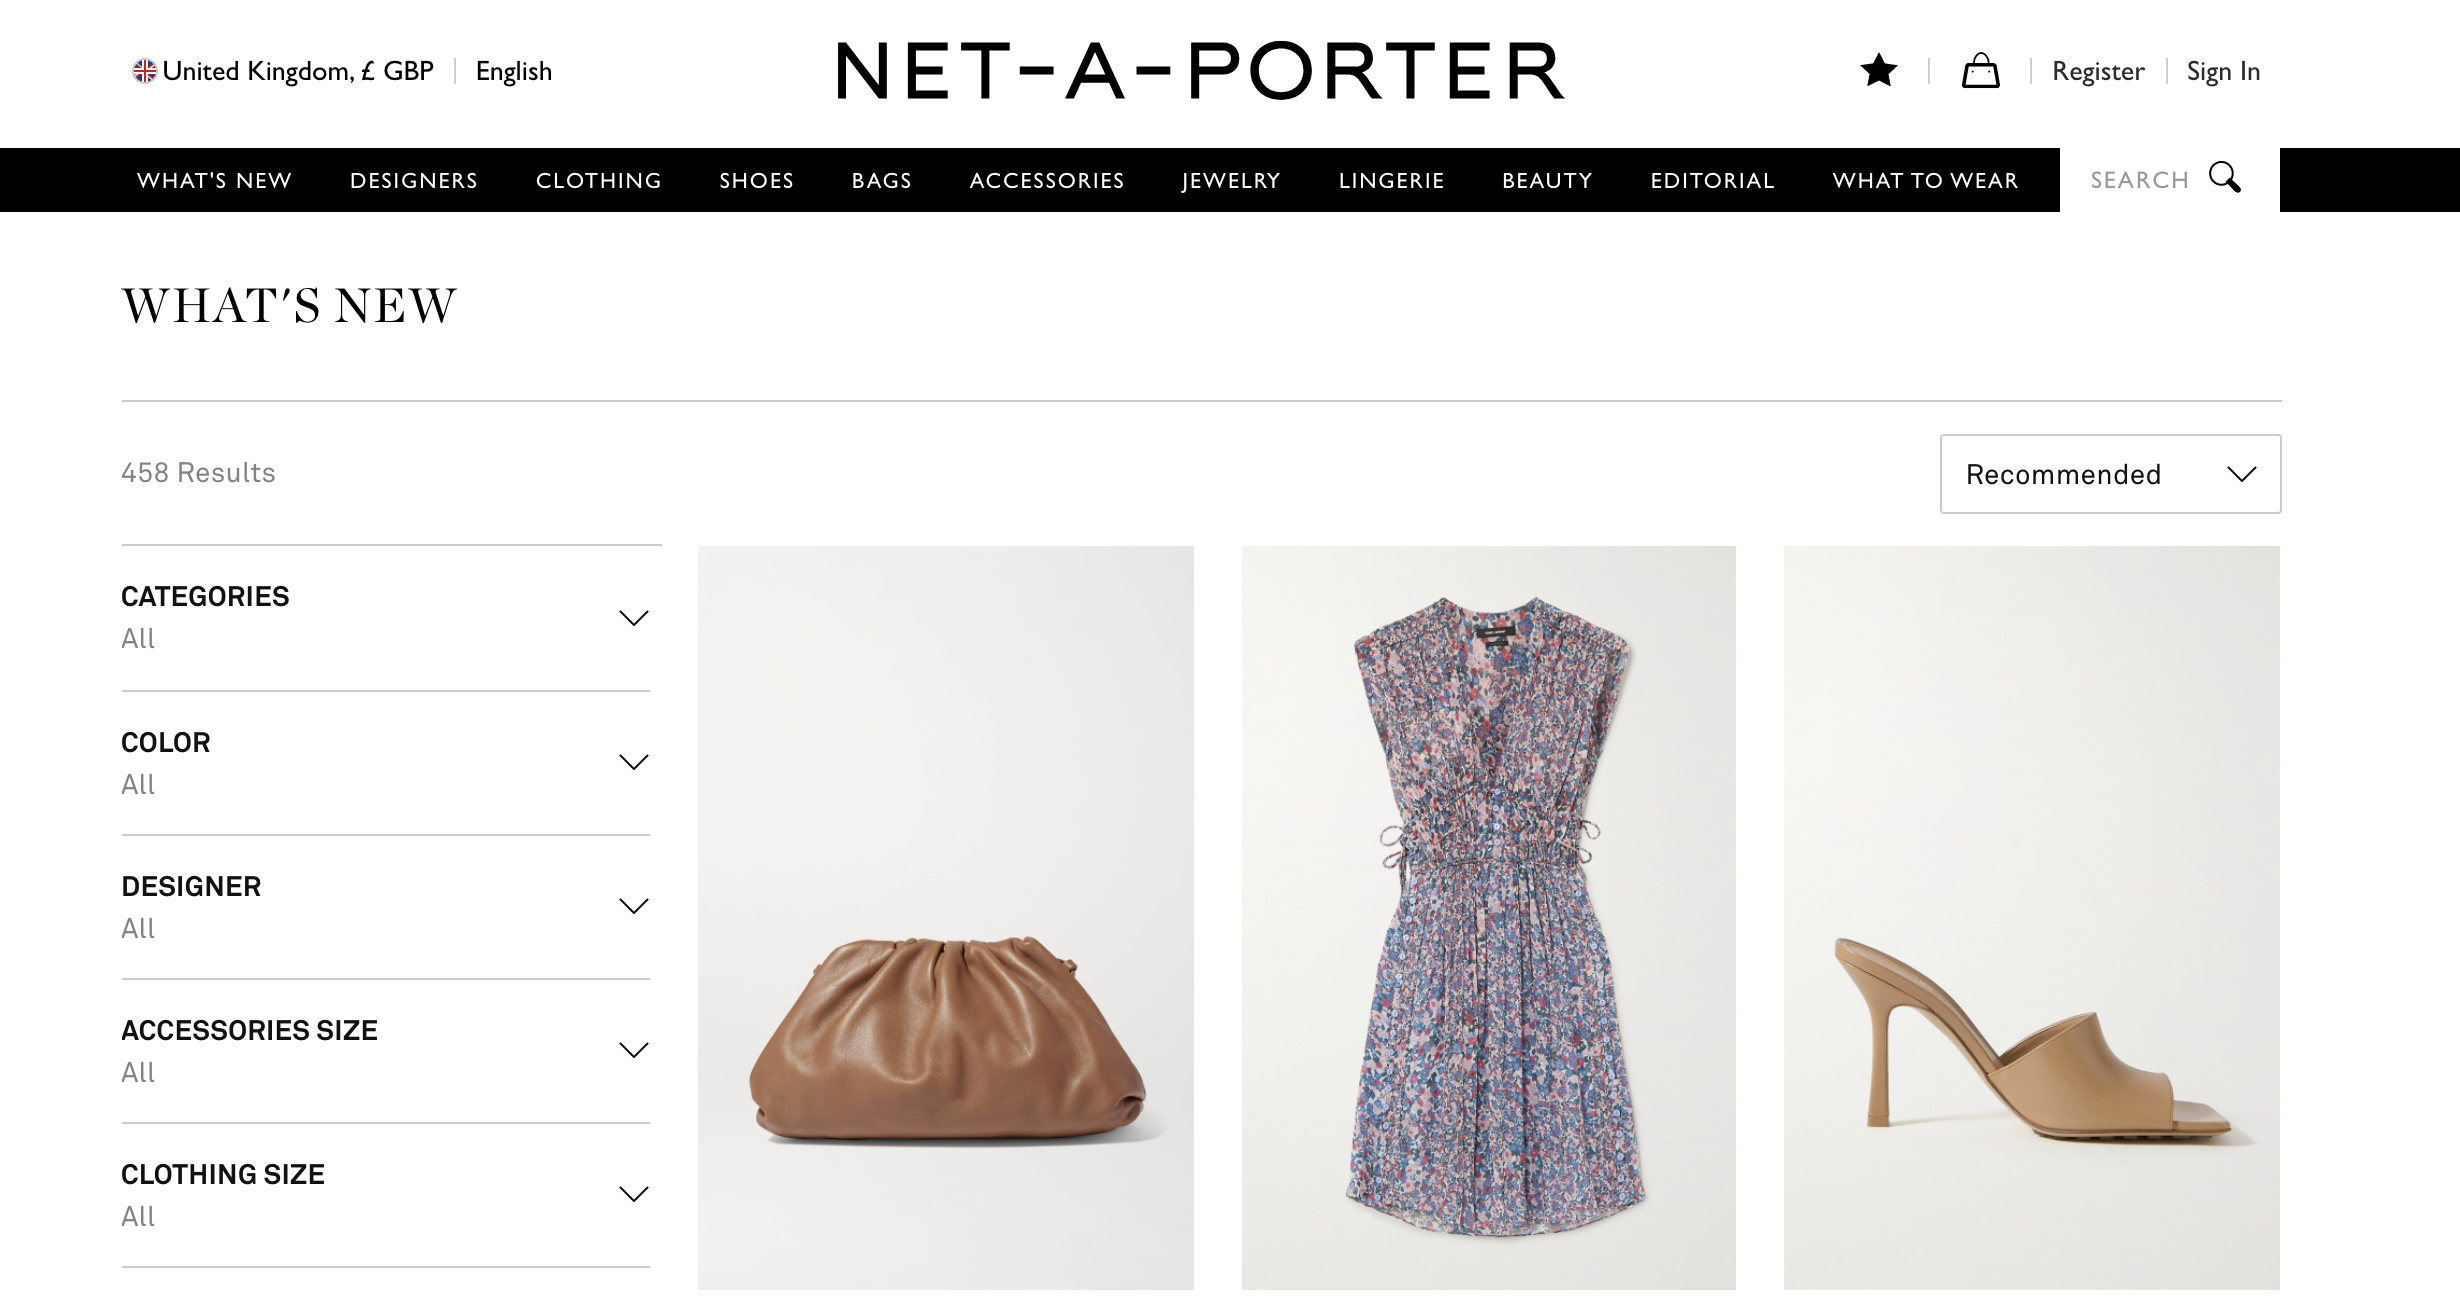Expand the Accessories Size filter
This screenshot has height=1300, width=2460.
tap(385, 1051)
